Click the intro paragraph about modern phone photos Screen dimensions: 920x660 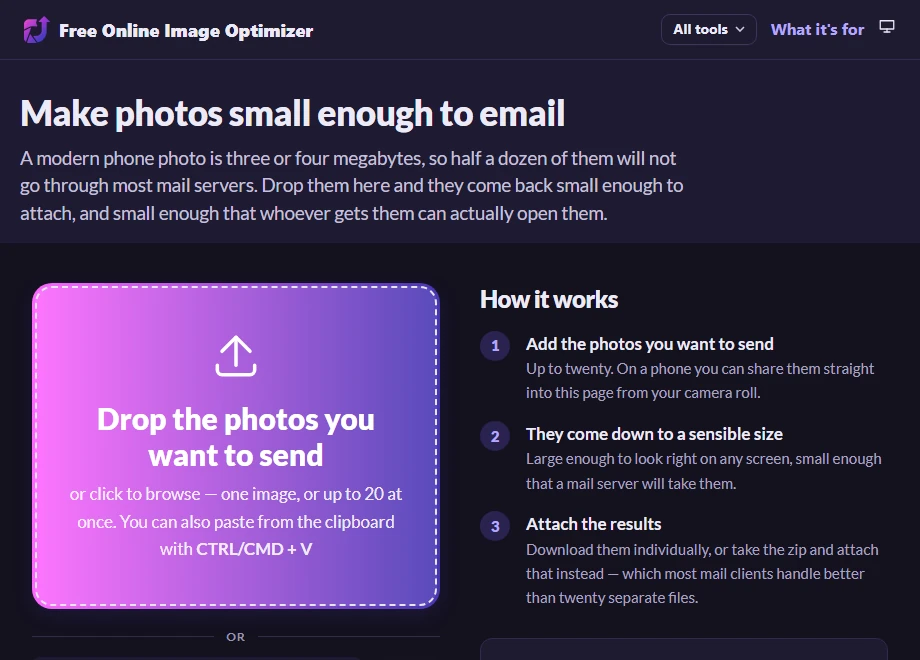[351, 186]
